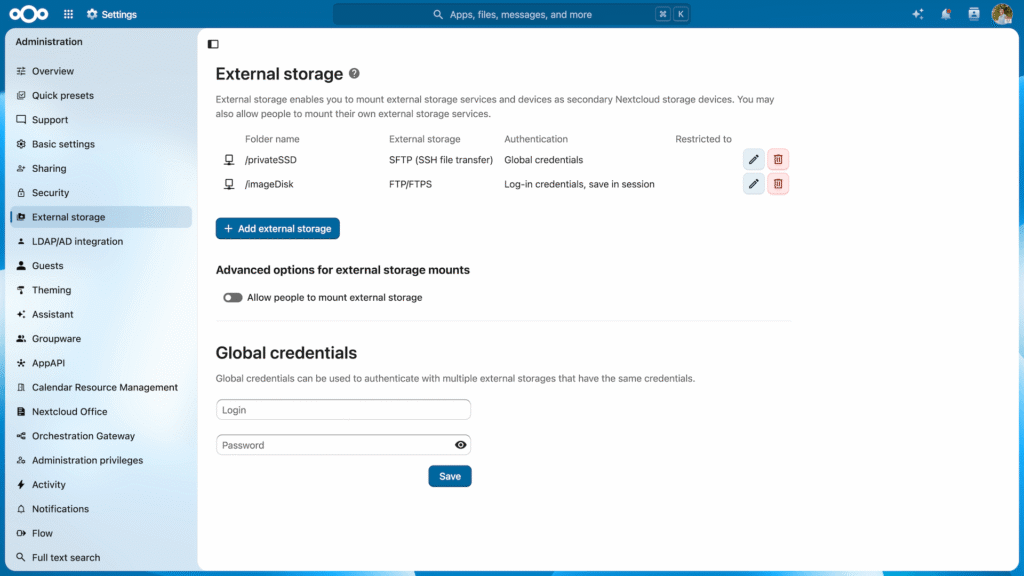Open AppAPI settings
This screenshot has height=576, width=1024.
pos(101,363)
